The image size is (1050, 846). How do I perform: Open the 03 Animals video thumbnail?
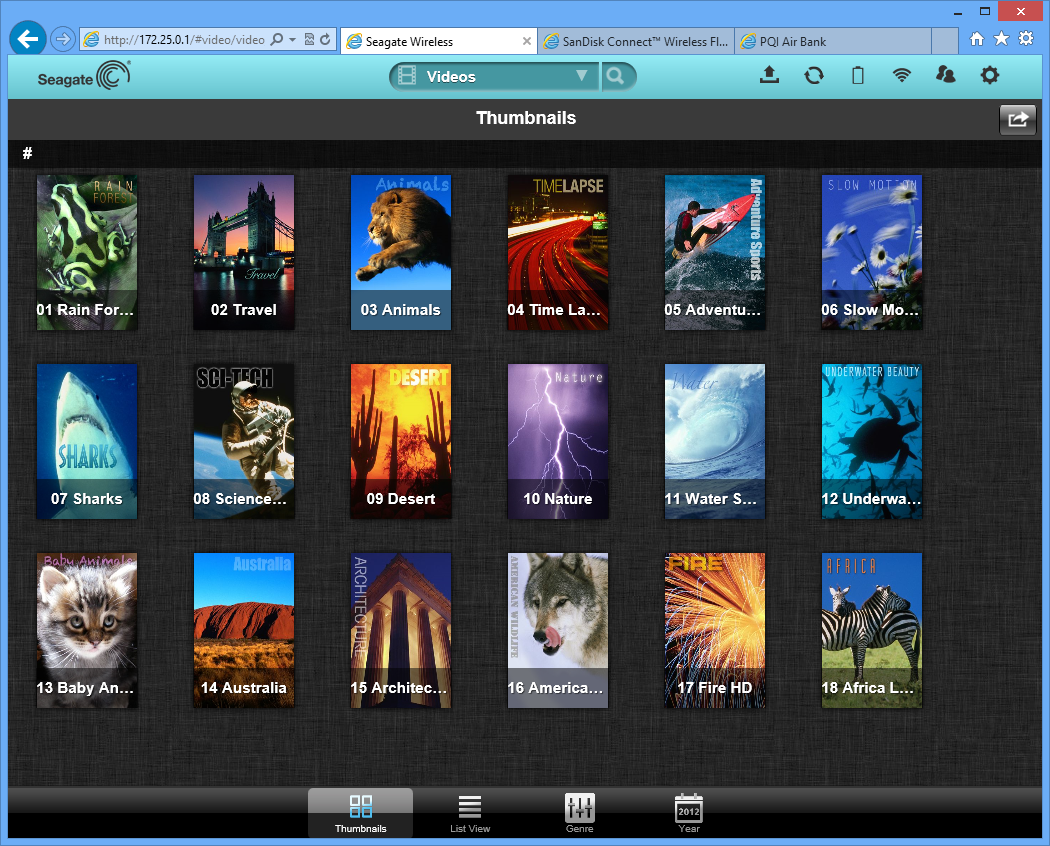[401, 253]
